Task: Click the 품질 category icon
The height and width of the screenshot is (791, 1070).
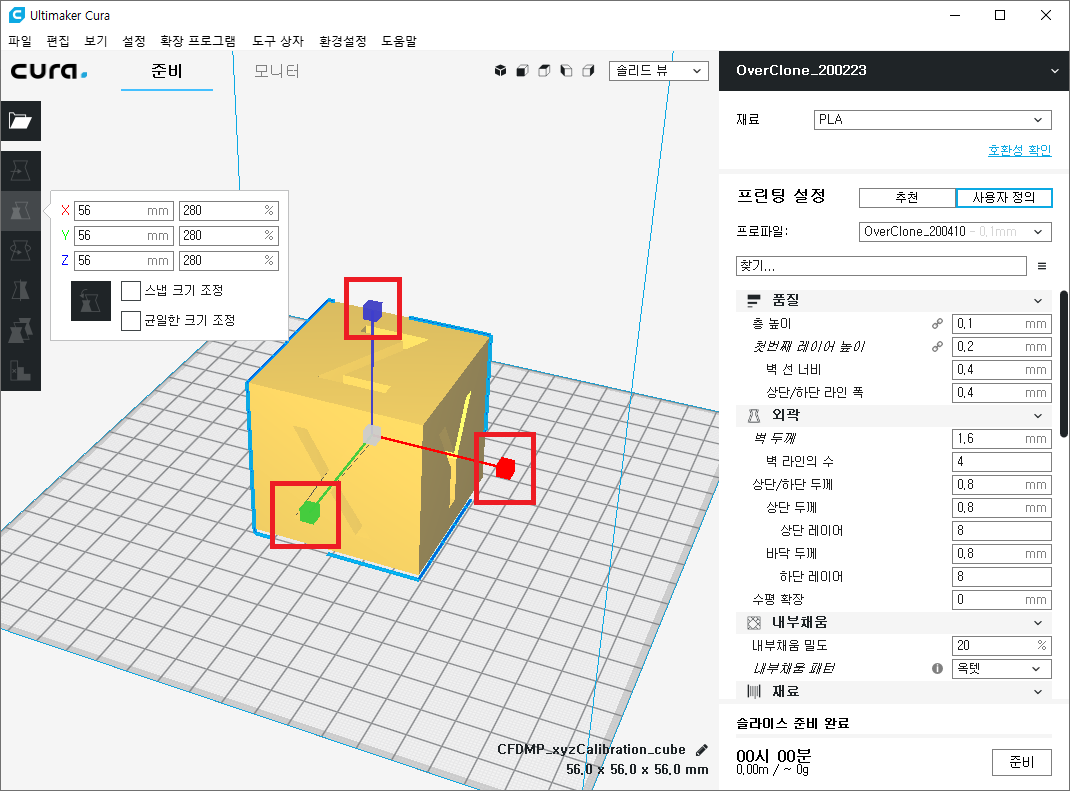Action: [x=753, y=300]
